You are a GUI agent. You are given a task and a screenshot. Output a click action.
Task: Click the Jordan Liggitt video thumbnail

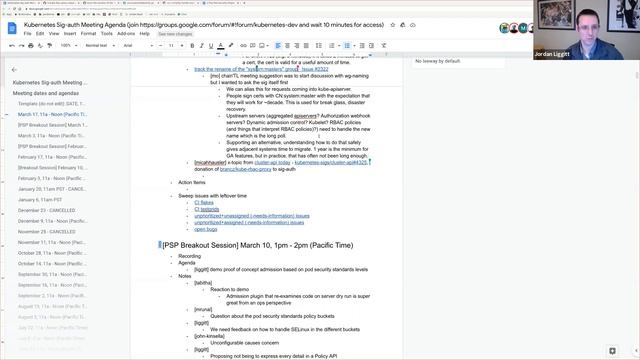click(x=586, y=30)
